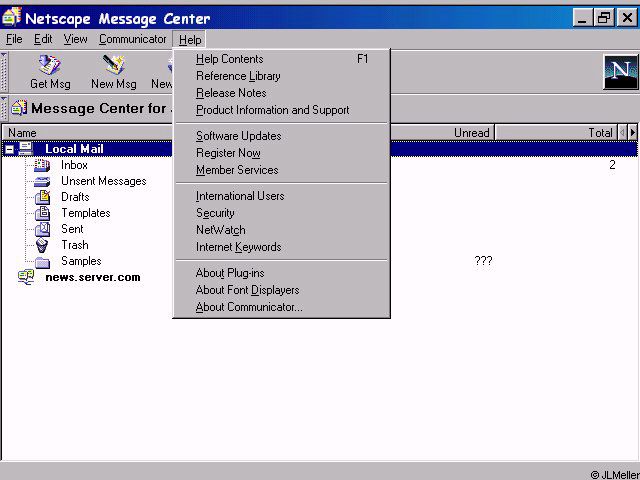Click the Sent folder icon

tap(42, 229)
